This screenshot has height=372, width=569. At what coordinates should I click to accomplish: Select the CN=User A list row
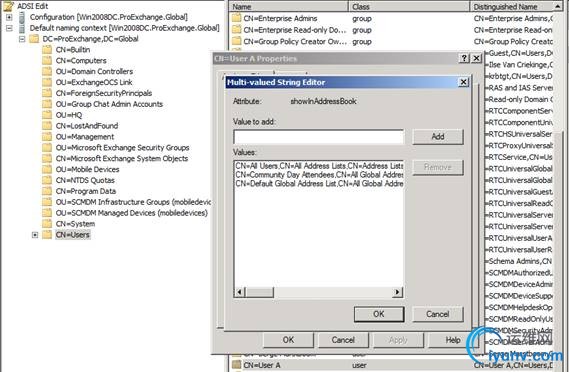(392, 365)
